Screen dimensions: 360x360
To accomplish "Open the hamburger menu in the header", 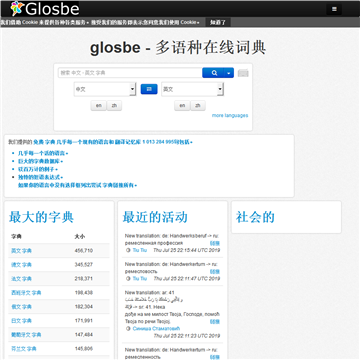I will click(334, 9).
